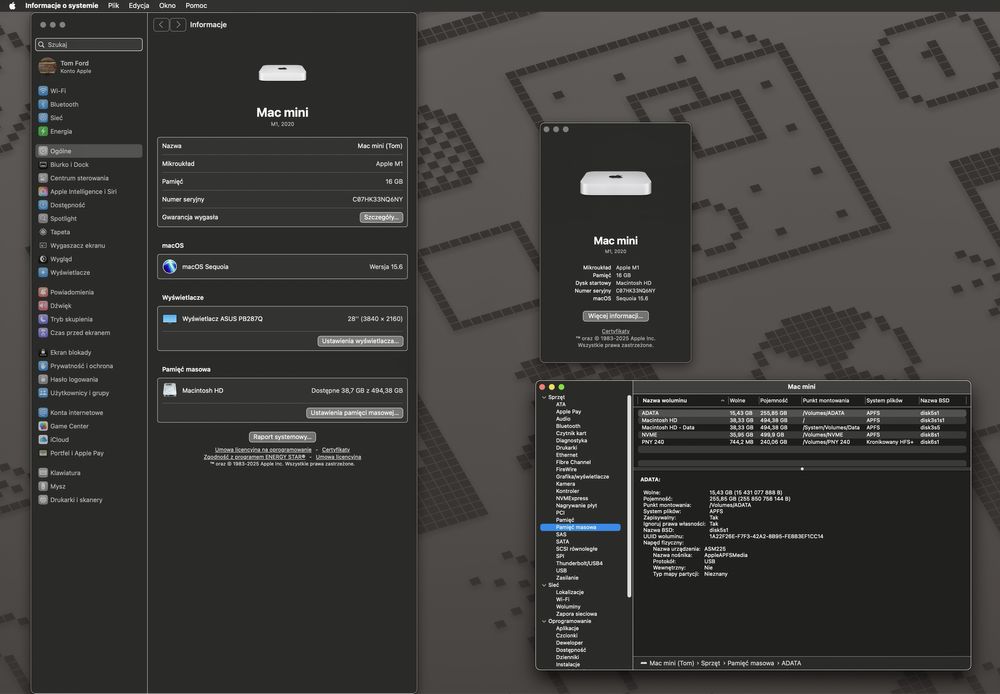The width and height of the screenshot is (1000, 694).
Task: Select Konta internetowe in the sidebar
Action: tap(89, 413)
